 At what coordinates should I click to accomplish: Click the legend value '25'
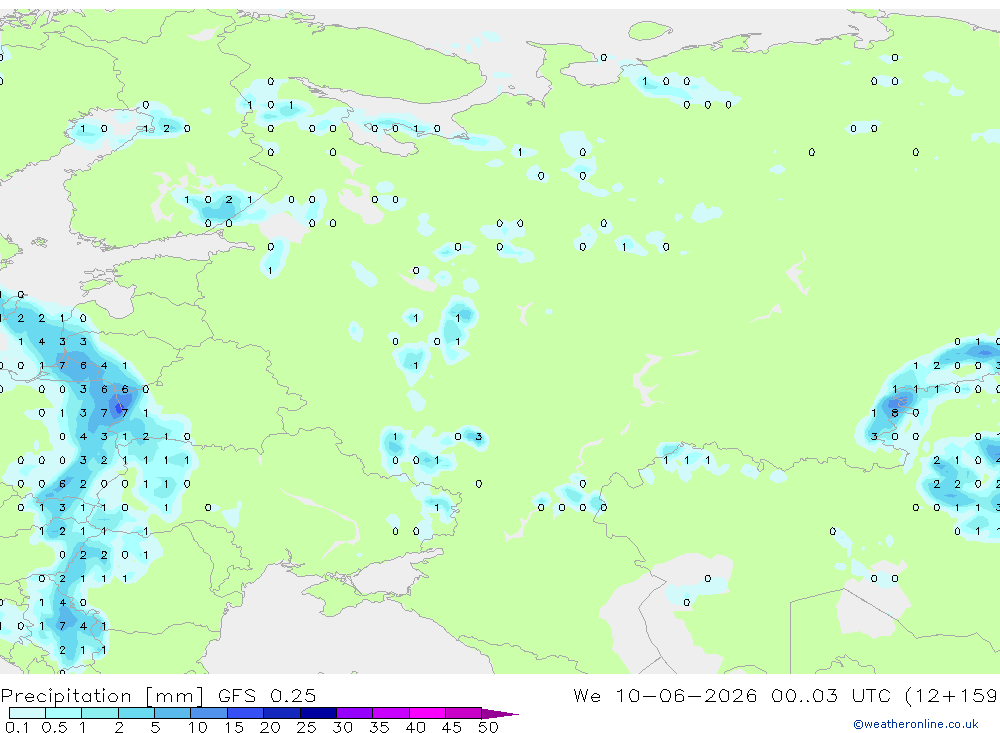[x=306, y=727]
